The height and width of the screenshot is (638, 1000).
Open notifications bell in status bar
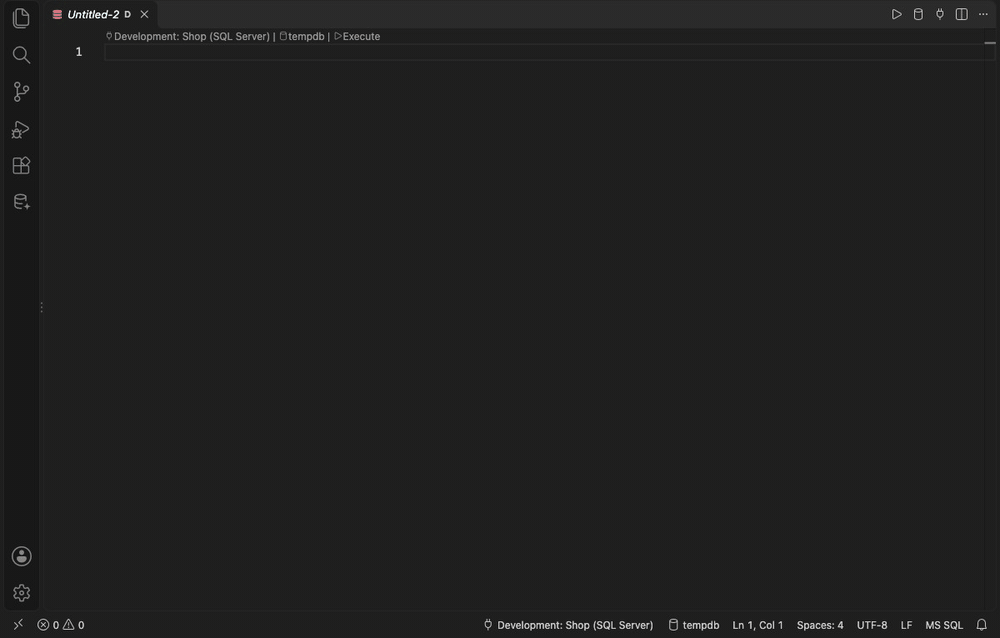pyautogui.click(x=982, y=625)
